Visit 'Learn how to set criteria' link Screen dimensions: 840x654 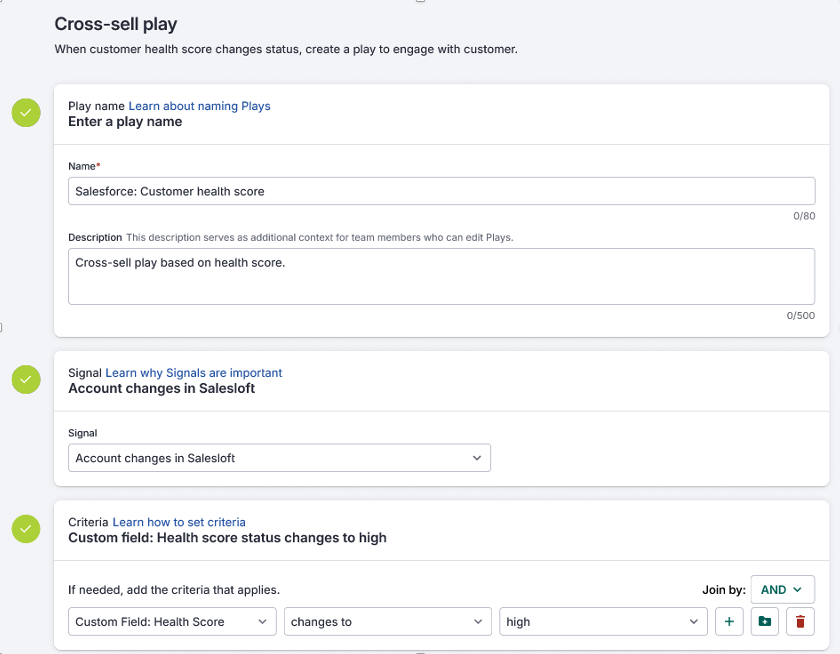pos(179,522)
